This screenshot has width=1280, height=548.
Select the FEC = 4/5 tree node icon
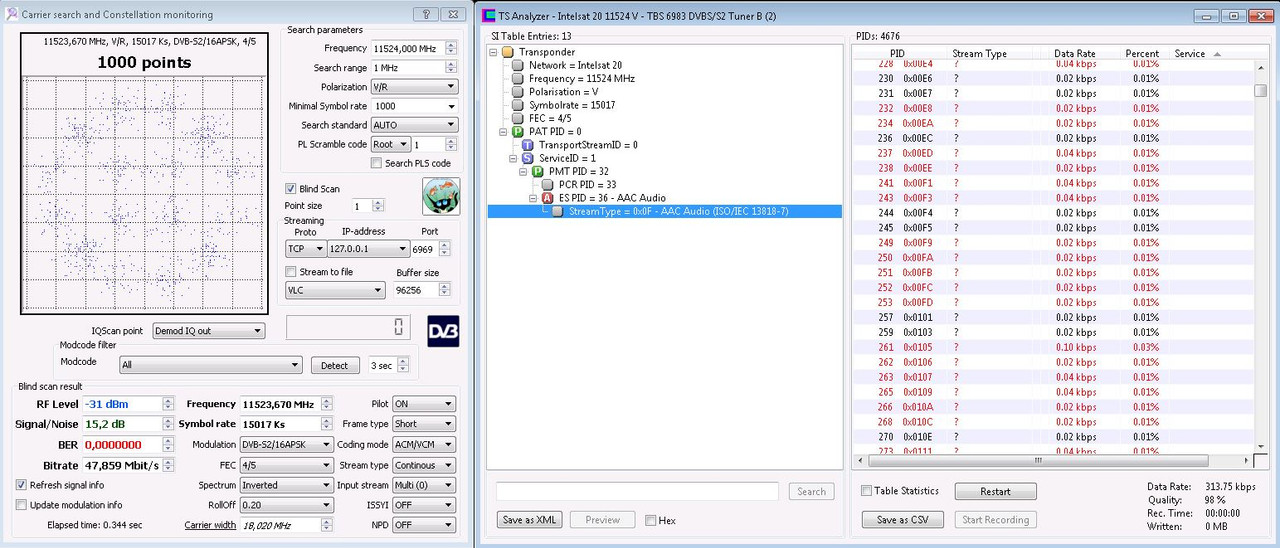(518, 118)
